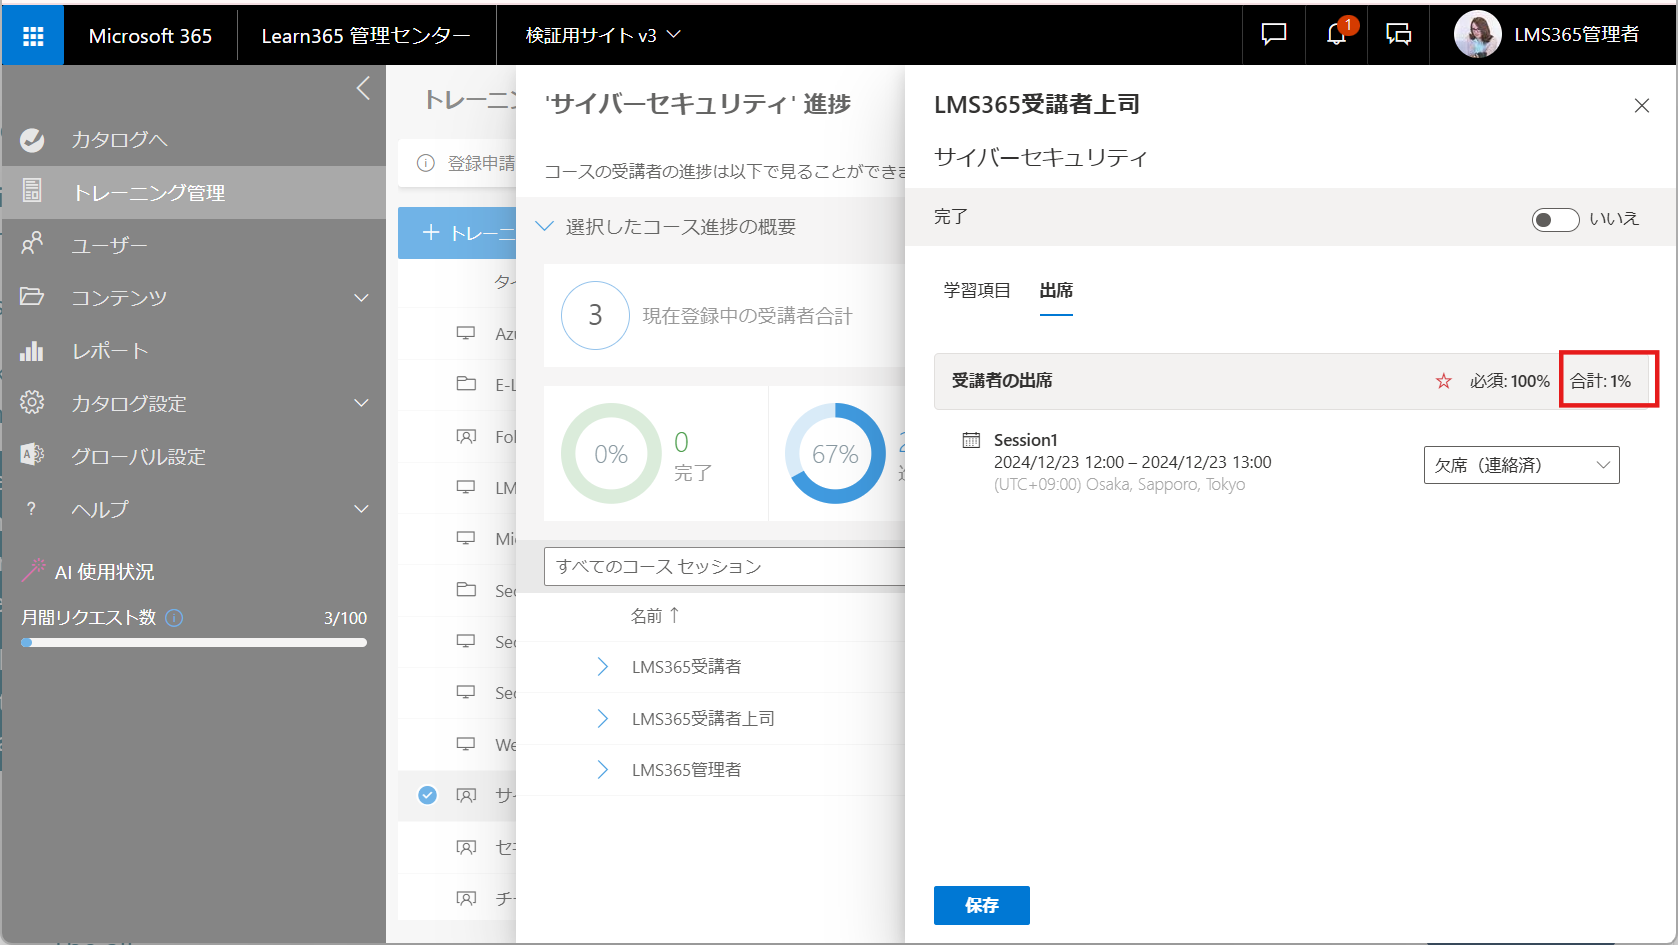Toggle the 完了 switch
The image size is (1678, 945).
(1554, 219)
